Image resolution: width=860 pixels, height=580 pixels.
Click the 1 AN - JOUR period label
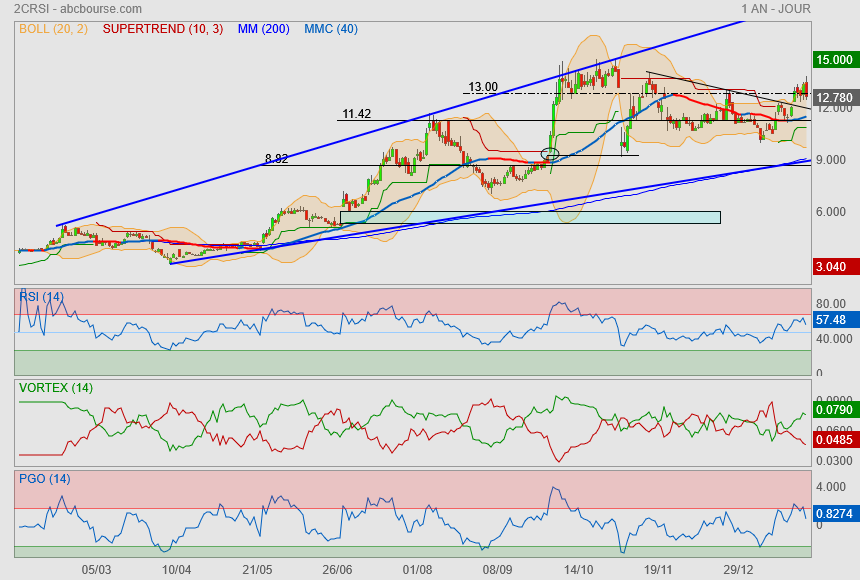click(776, 9)
